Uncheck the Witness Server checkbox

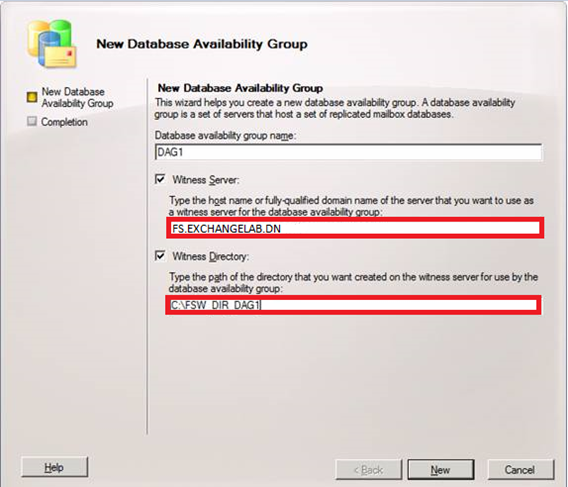click(x=160, y=179)
